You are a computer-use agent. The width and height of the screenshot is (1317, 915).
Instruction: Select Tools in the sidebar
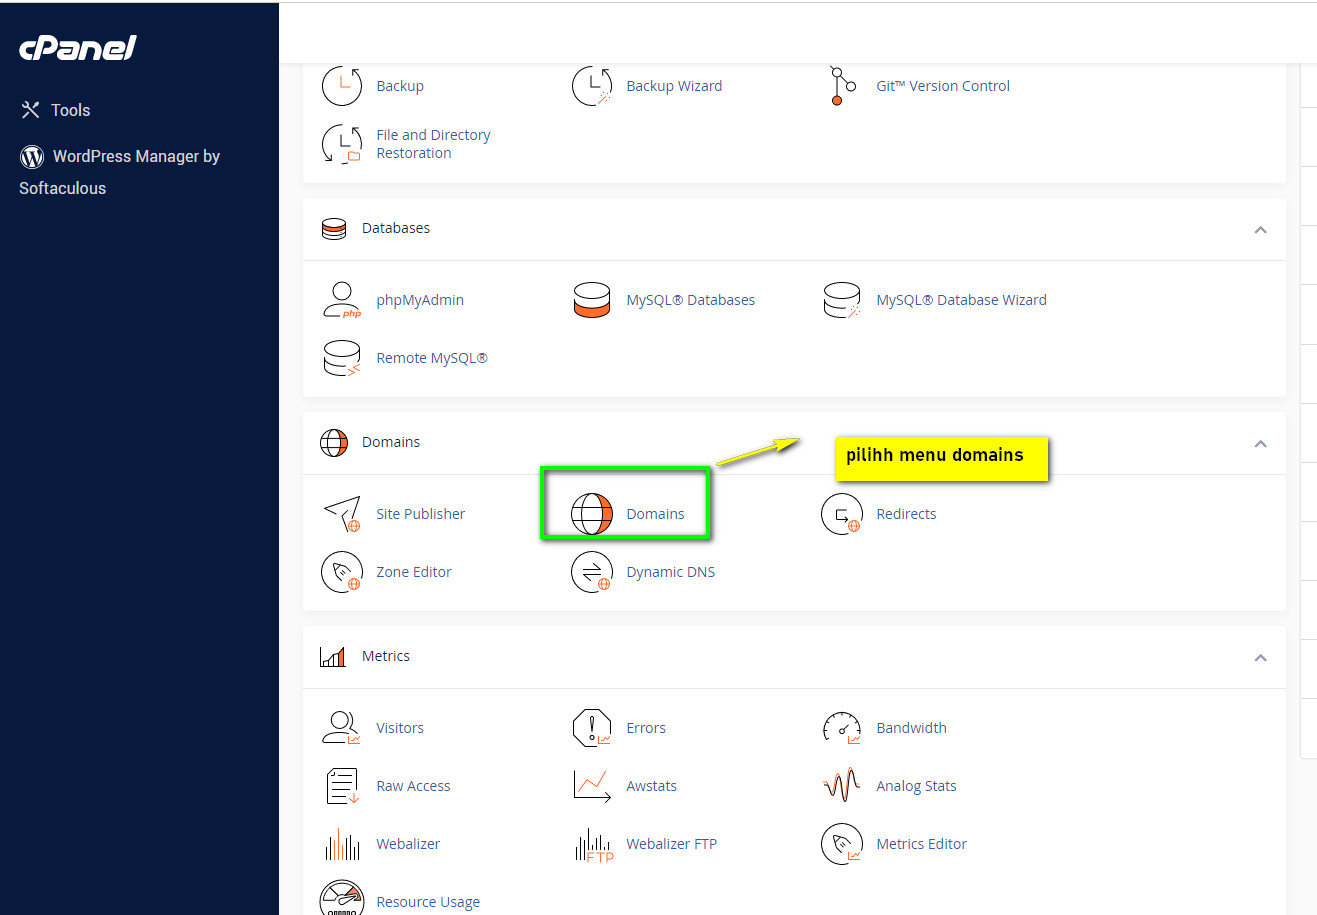coord(70,110)
